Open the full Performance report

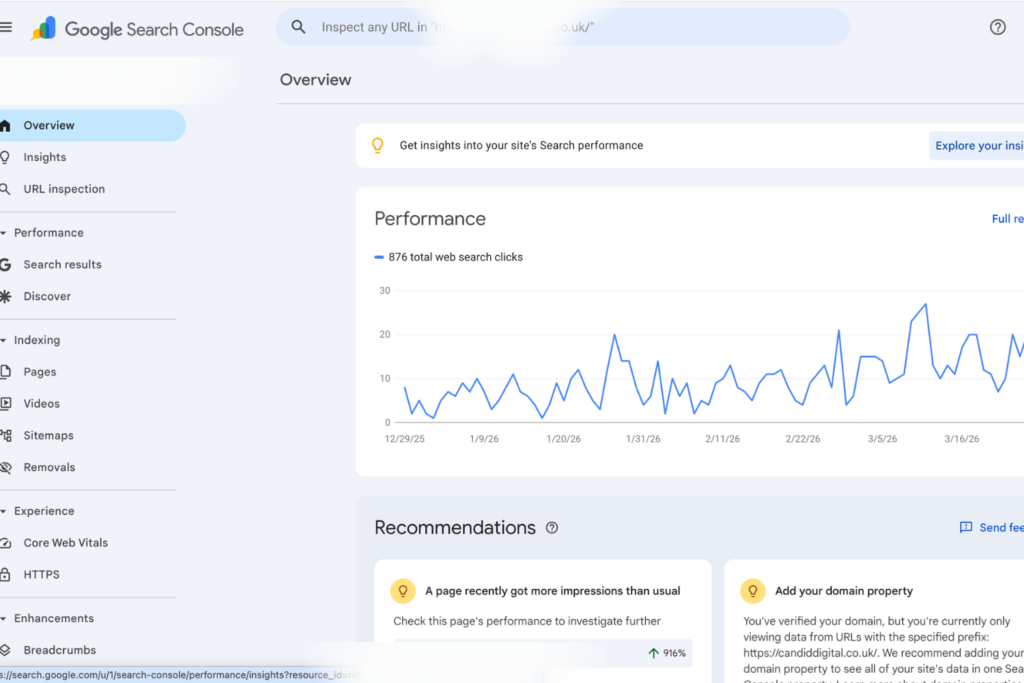[x=1008, y=218]
